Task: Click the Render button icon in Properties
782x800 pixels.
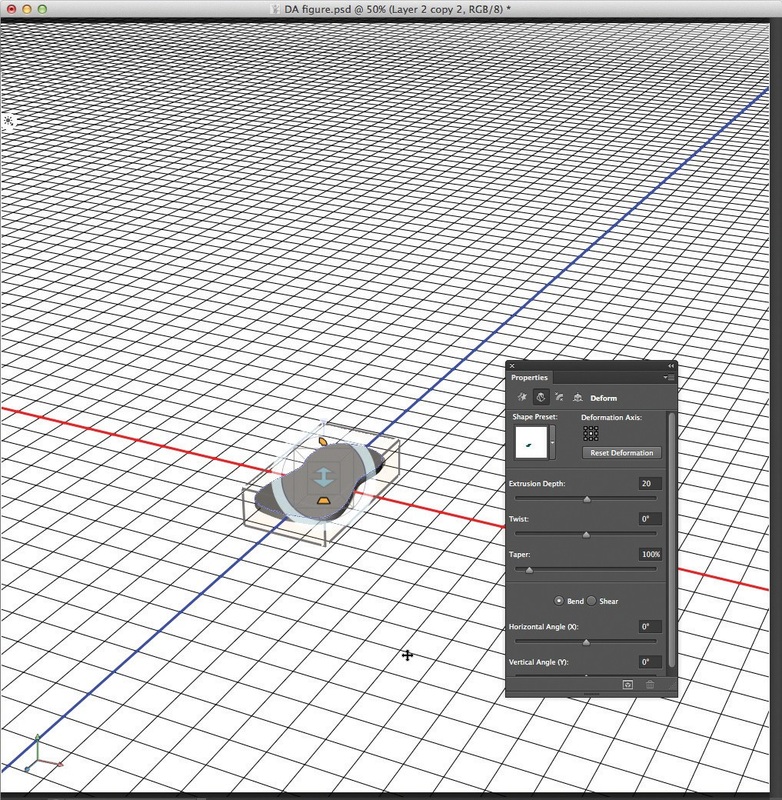Action: 628,685
